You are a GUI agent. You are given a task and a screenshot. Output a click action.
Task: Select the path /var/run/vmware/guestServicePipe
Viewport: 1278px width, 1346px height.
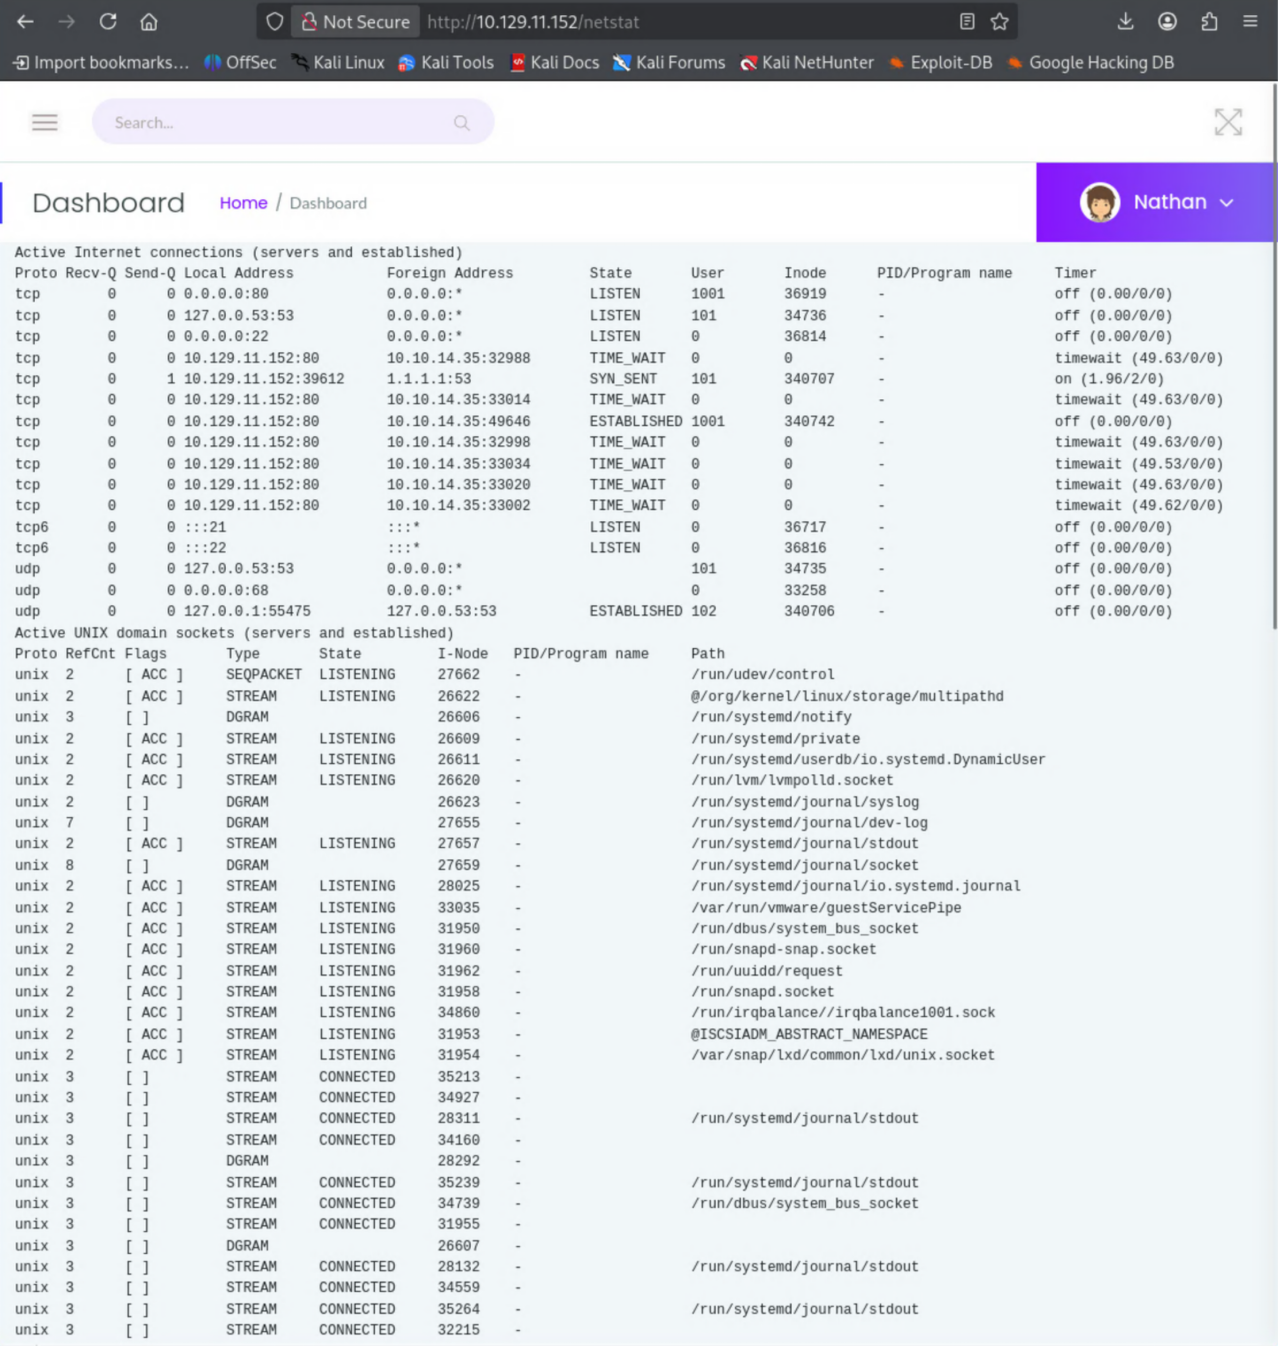826,908
